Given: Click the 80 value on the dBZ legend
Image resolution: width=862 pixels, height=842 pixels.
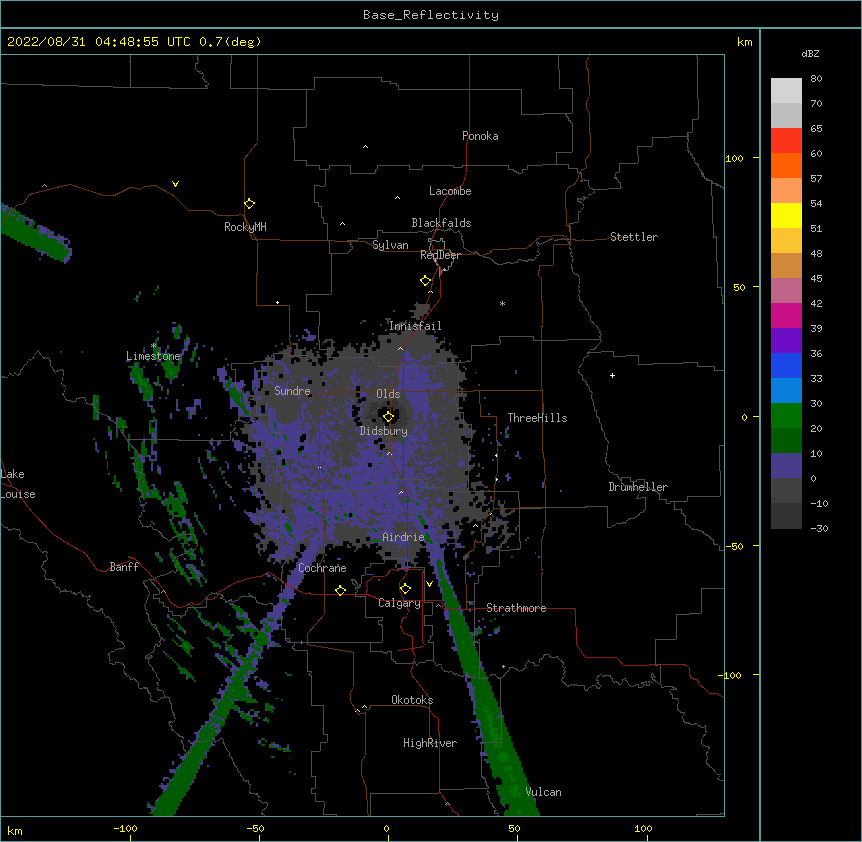Looking at the screenshot, I should point(816,79).
